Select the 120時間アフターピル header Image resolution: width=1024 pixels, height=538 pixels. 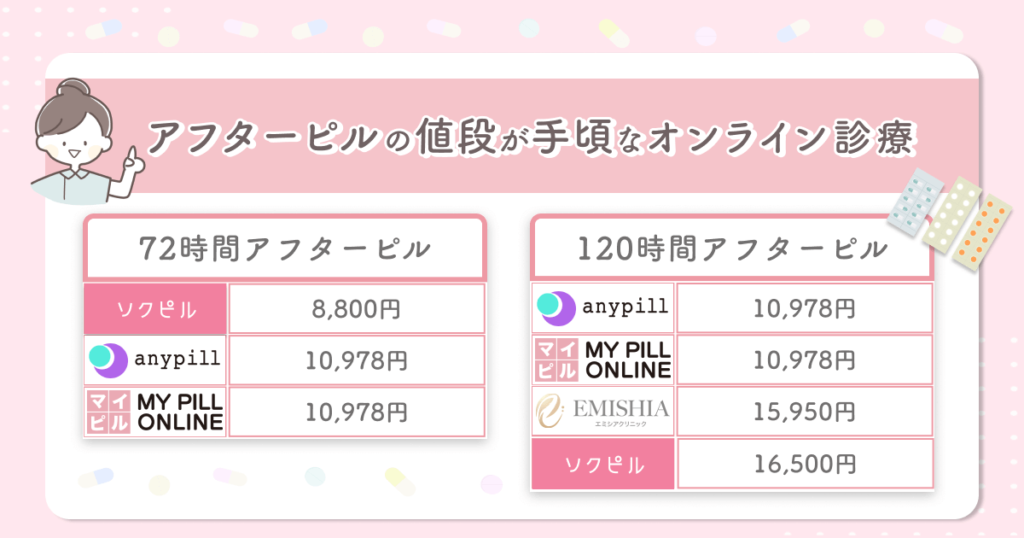click(x=732, y=249)
